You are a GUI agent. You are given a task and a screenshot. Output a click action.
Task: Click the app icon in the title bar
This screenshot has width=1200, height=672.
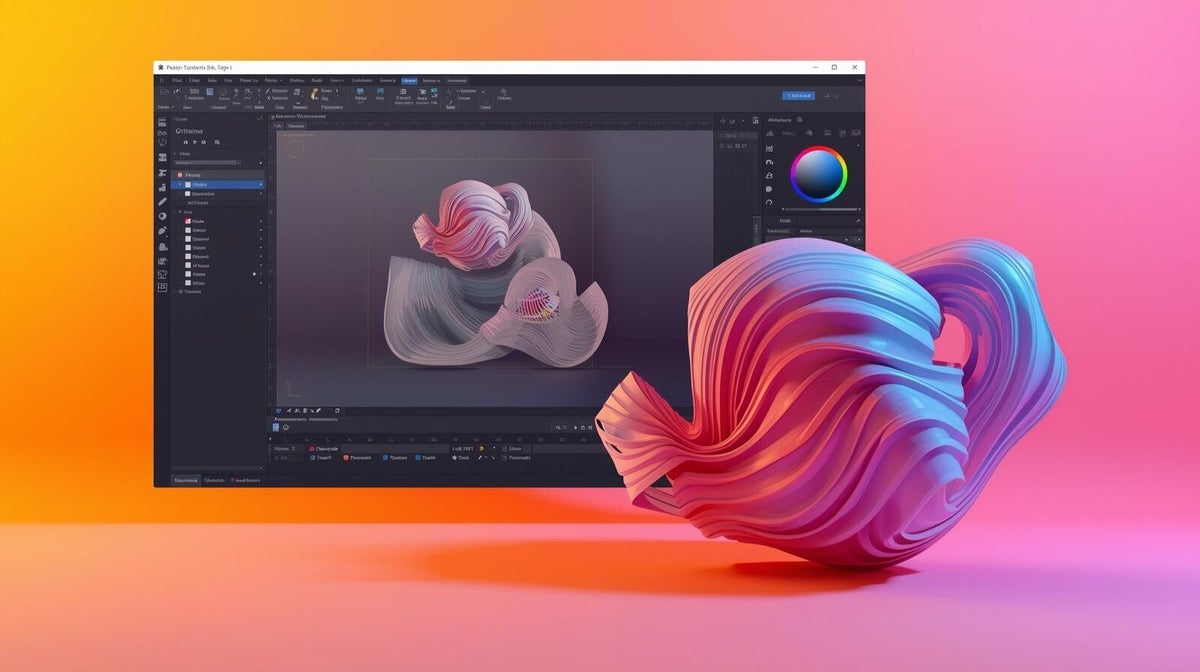tap(160, 67)
